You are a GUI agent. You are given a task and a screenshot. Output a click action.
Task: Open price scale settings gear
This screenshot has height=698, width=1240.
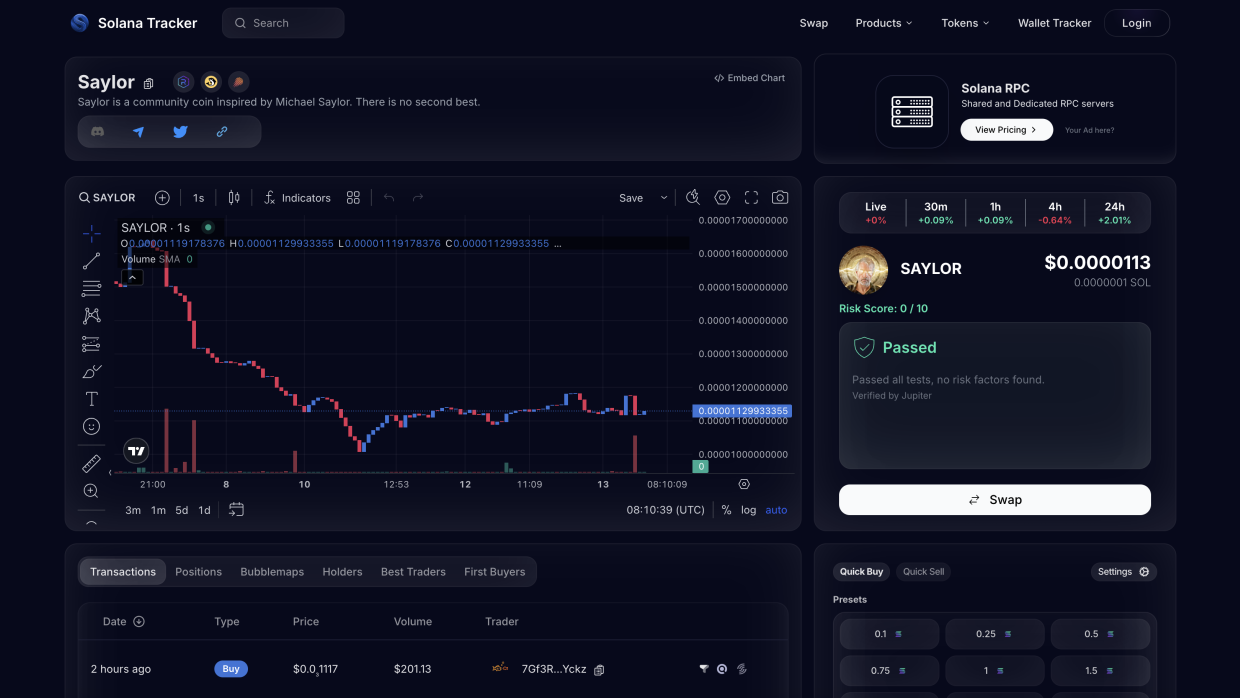(744, 484)
